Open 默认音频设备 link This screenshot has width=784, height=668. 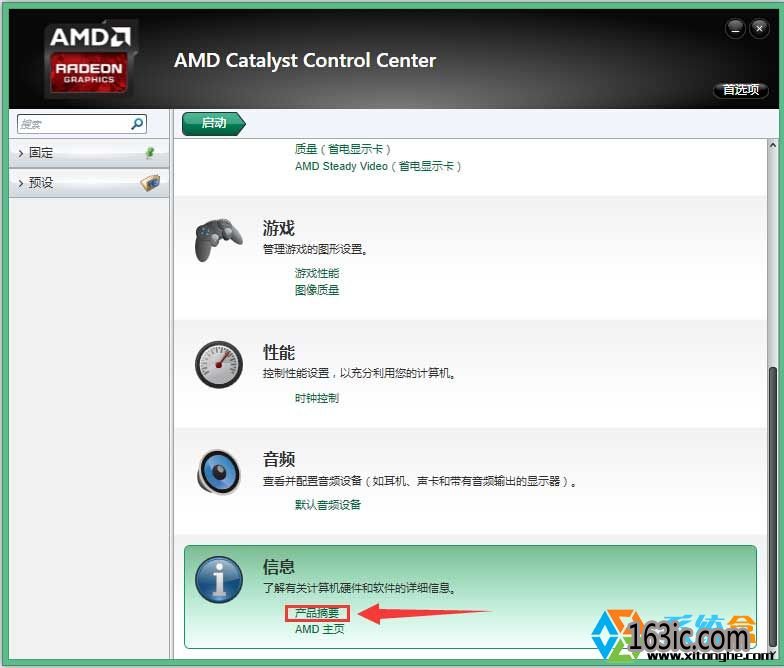[x=328, y=505]
